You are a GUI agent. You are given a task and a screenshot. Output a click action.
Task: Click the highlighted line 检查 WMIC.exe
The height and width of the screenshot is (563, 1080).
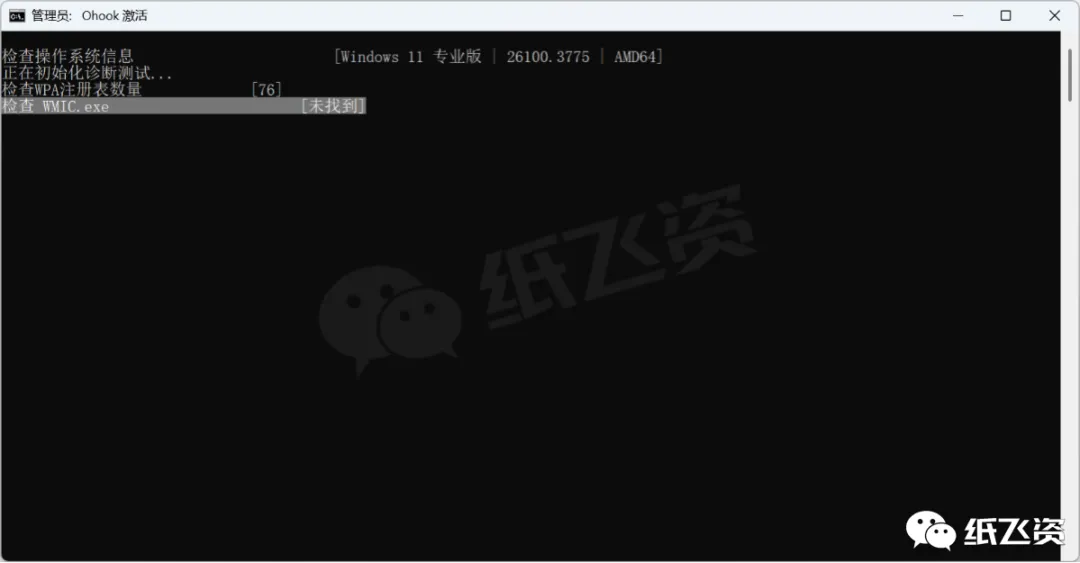(x=183, y=106)
